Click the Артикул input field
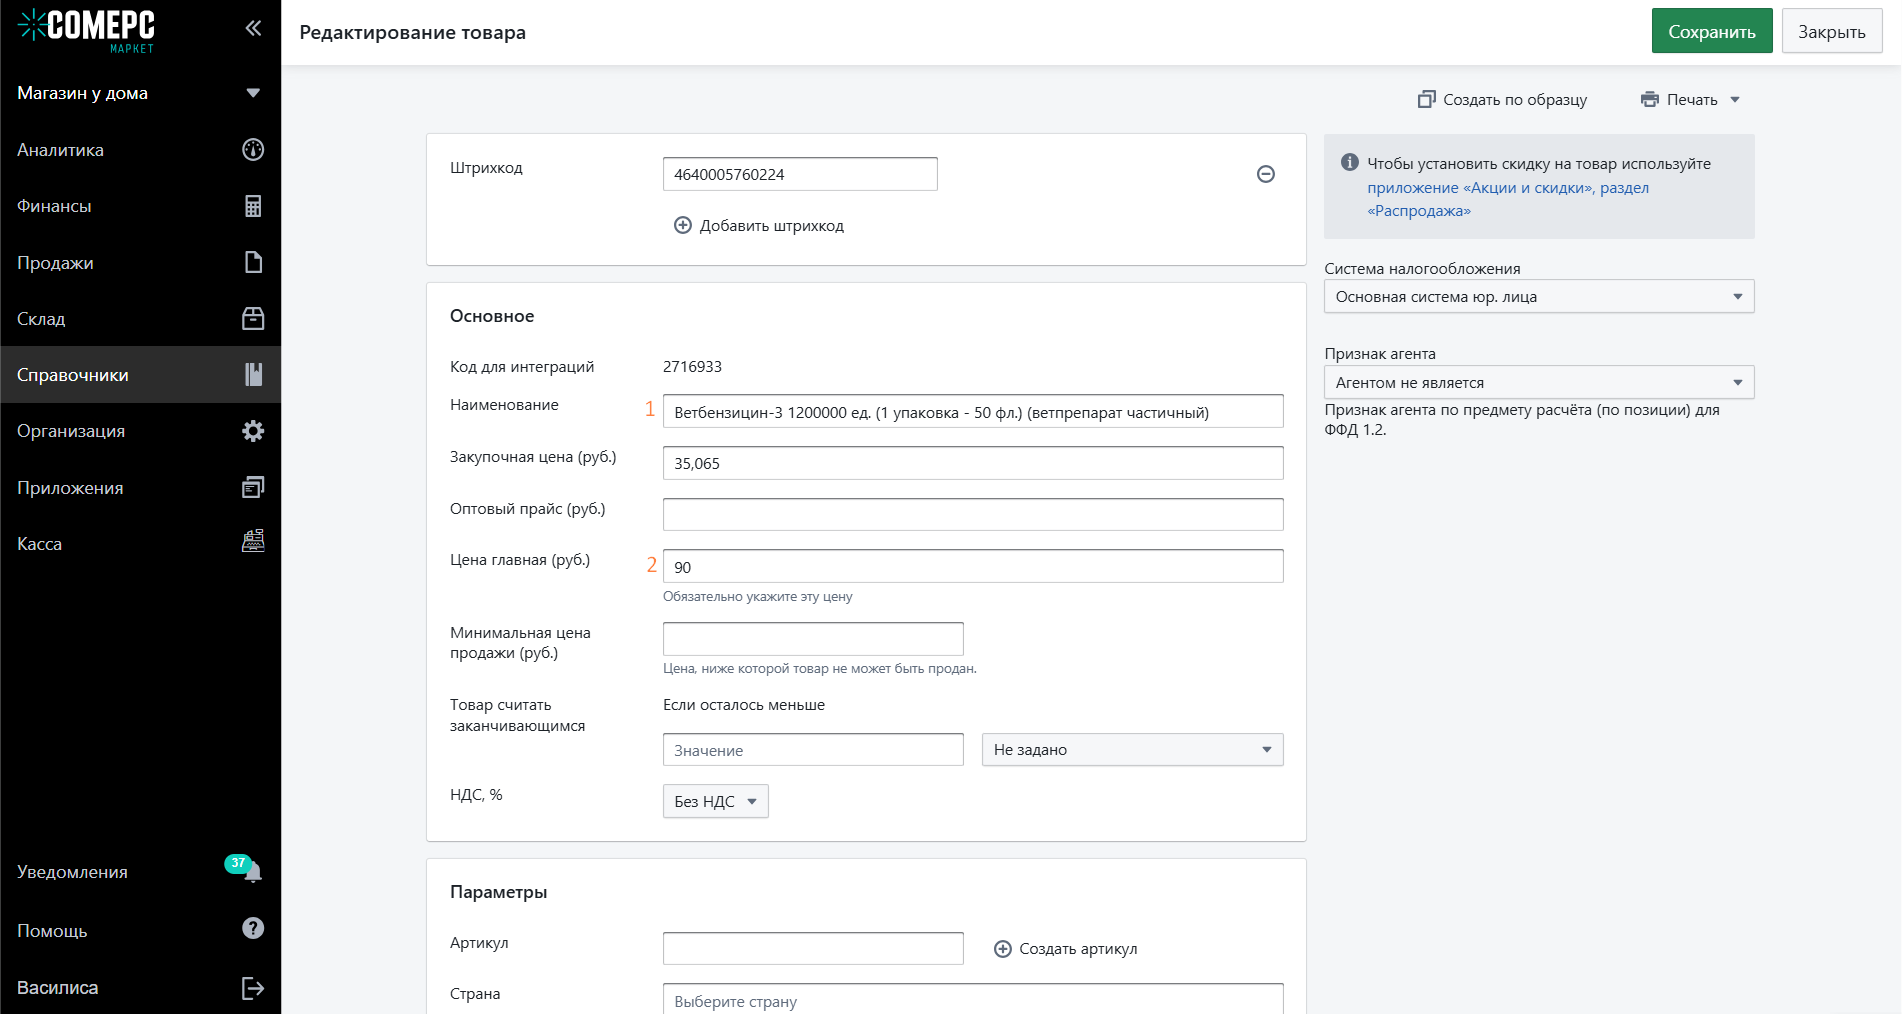Screen dimensions: 1902x1014 tap(813, 948)
